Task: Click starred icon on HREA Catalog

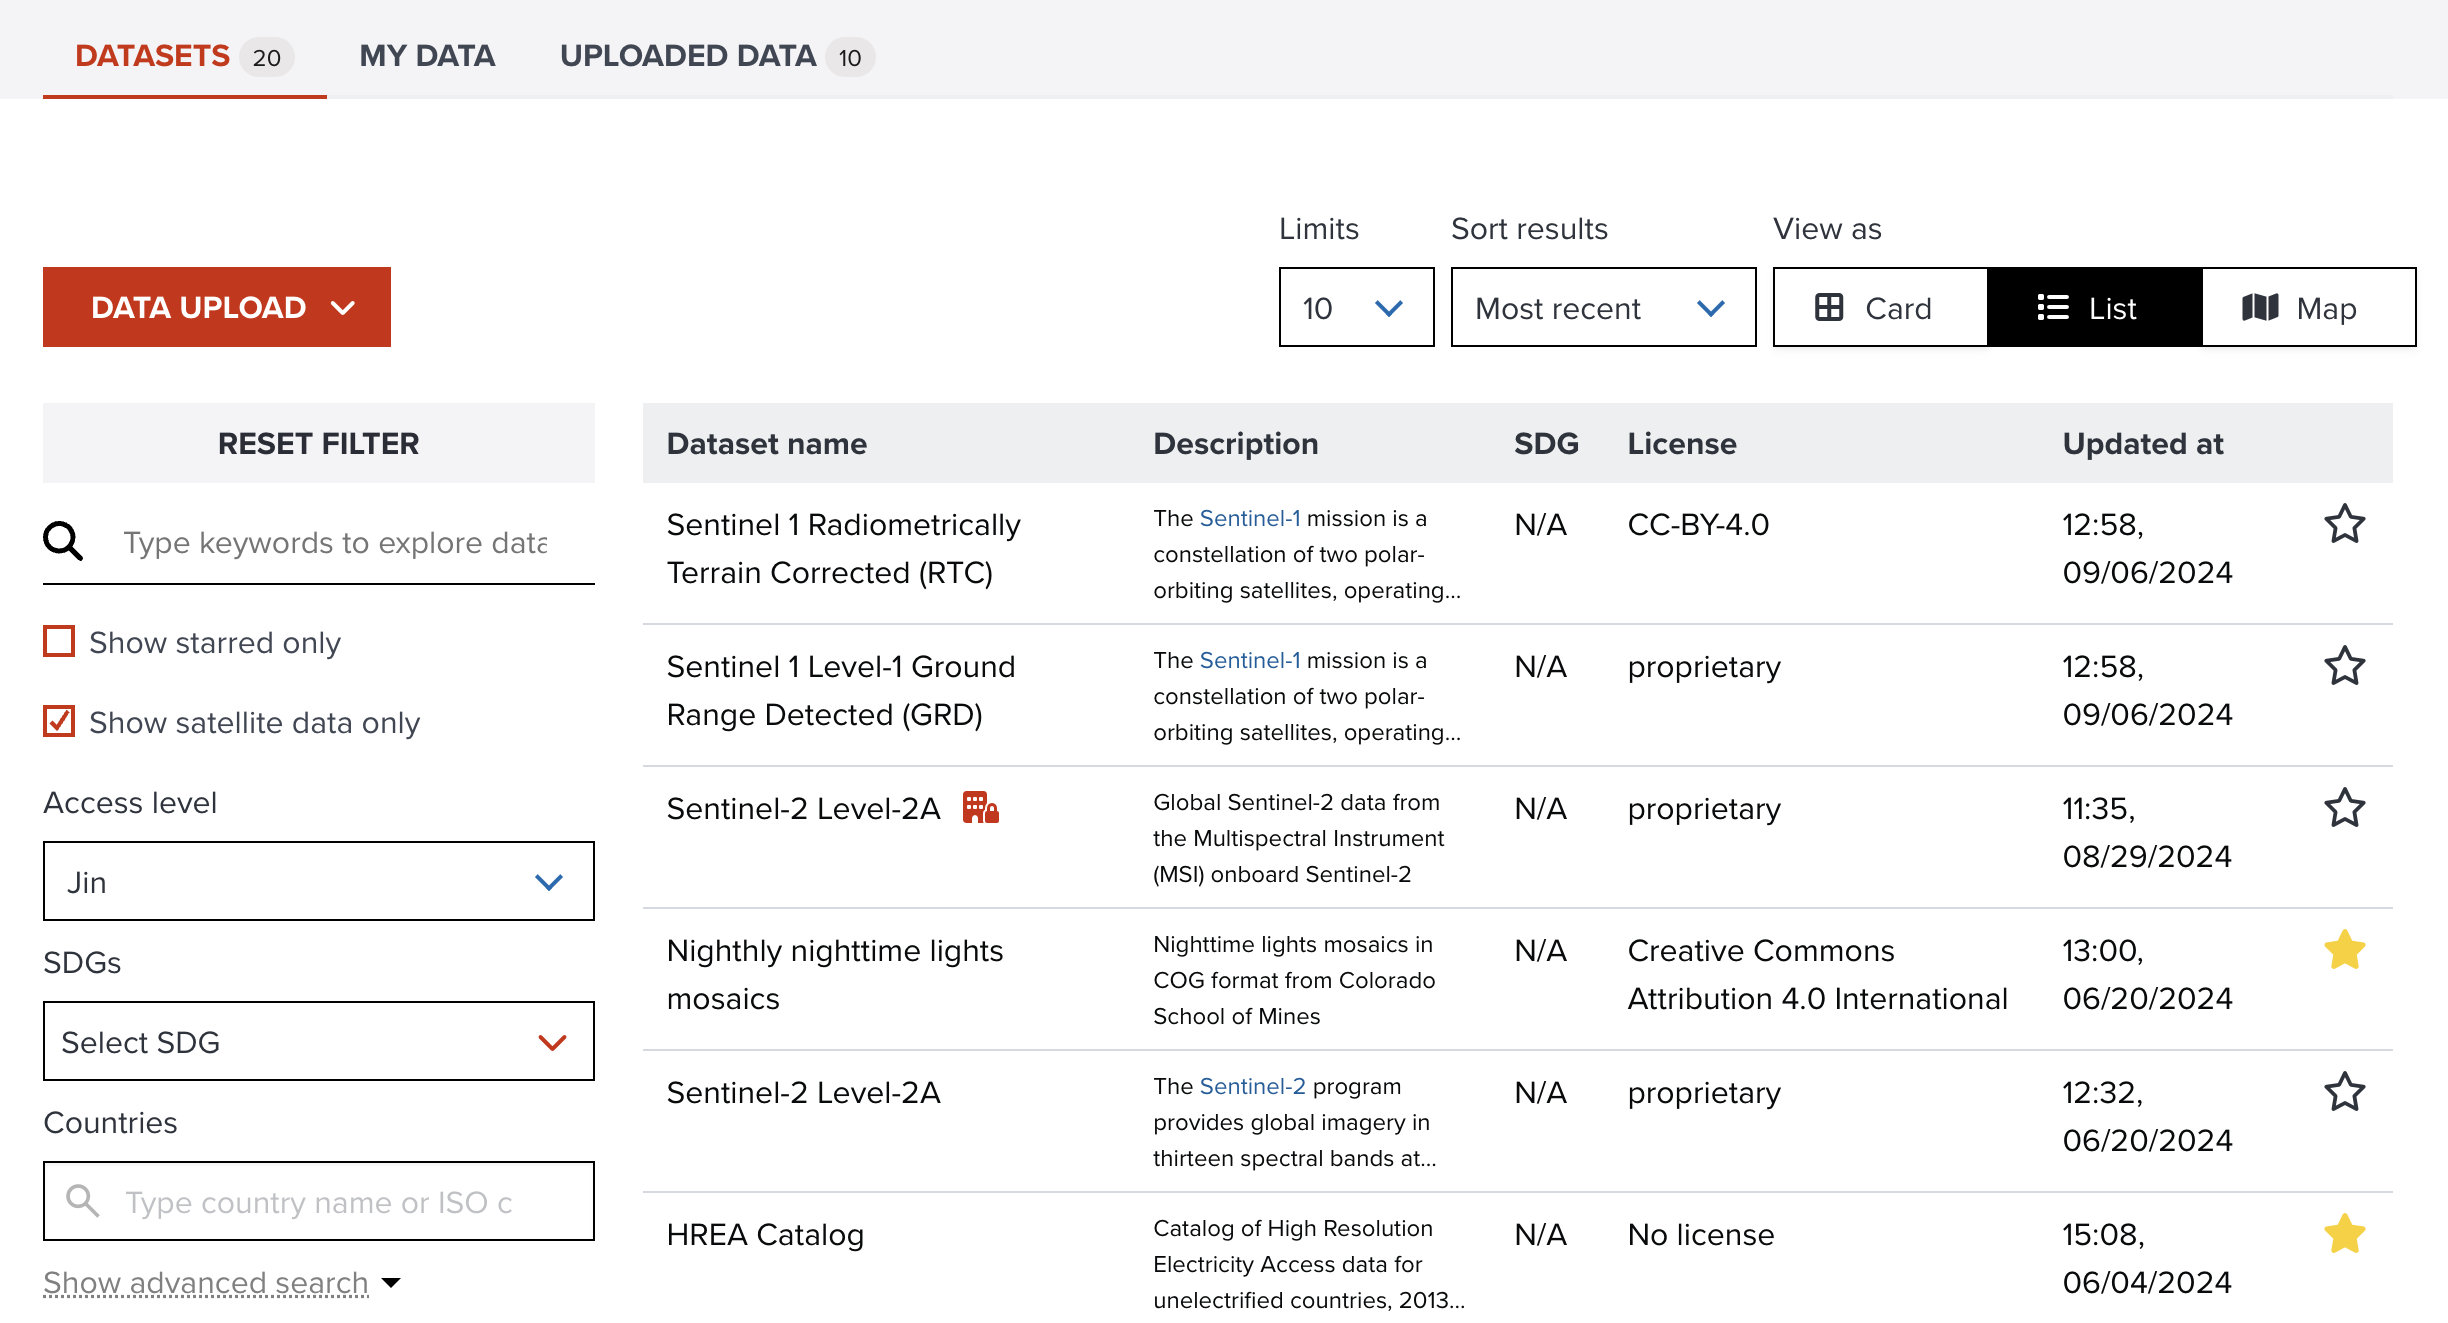Action: pyautogui.click(x=2345, y=1235)
